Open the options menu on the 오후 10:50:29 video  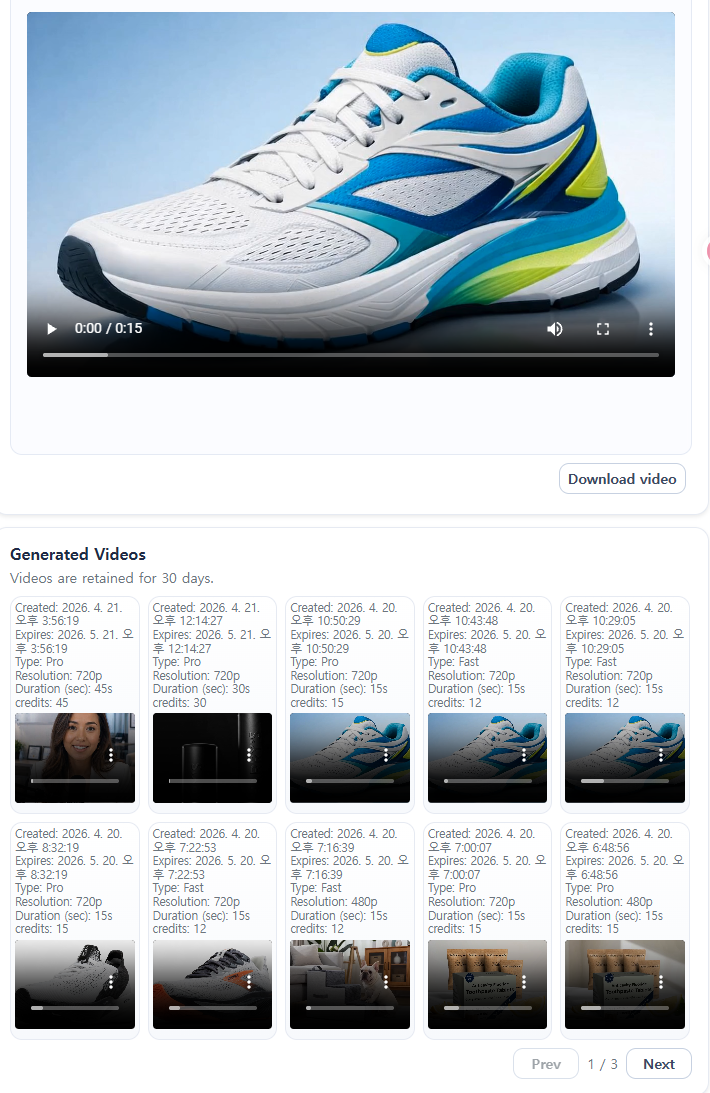point(386,756)
